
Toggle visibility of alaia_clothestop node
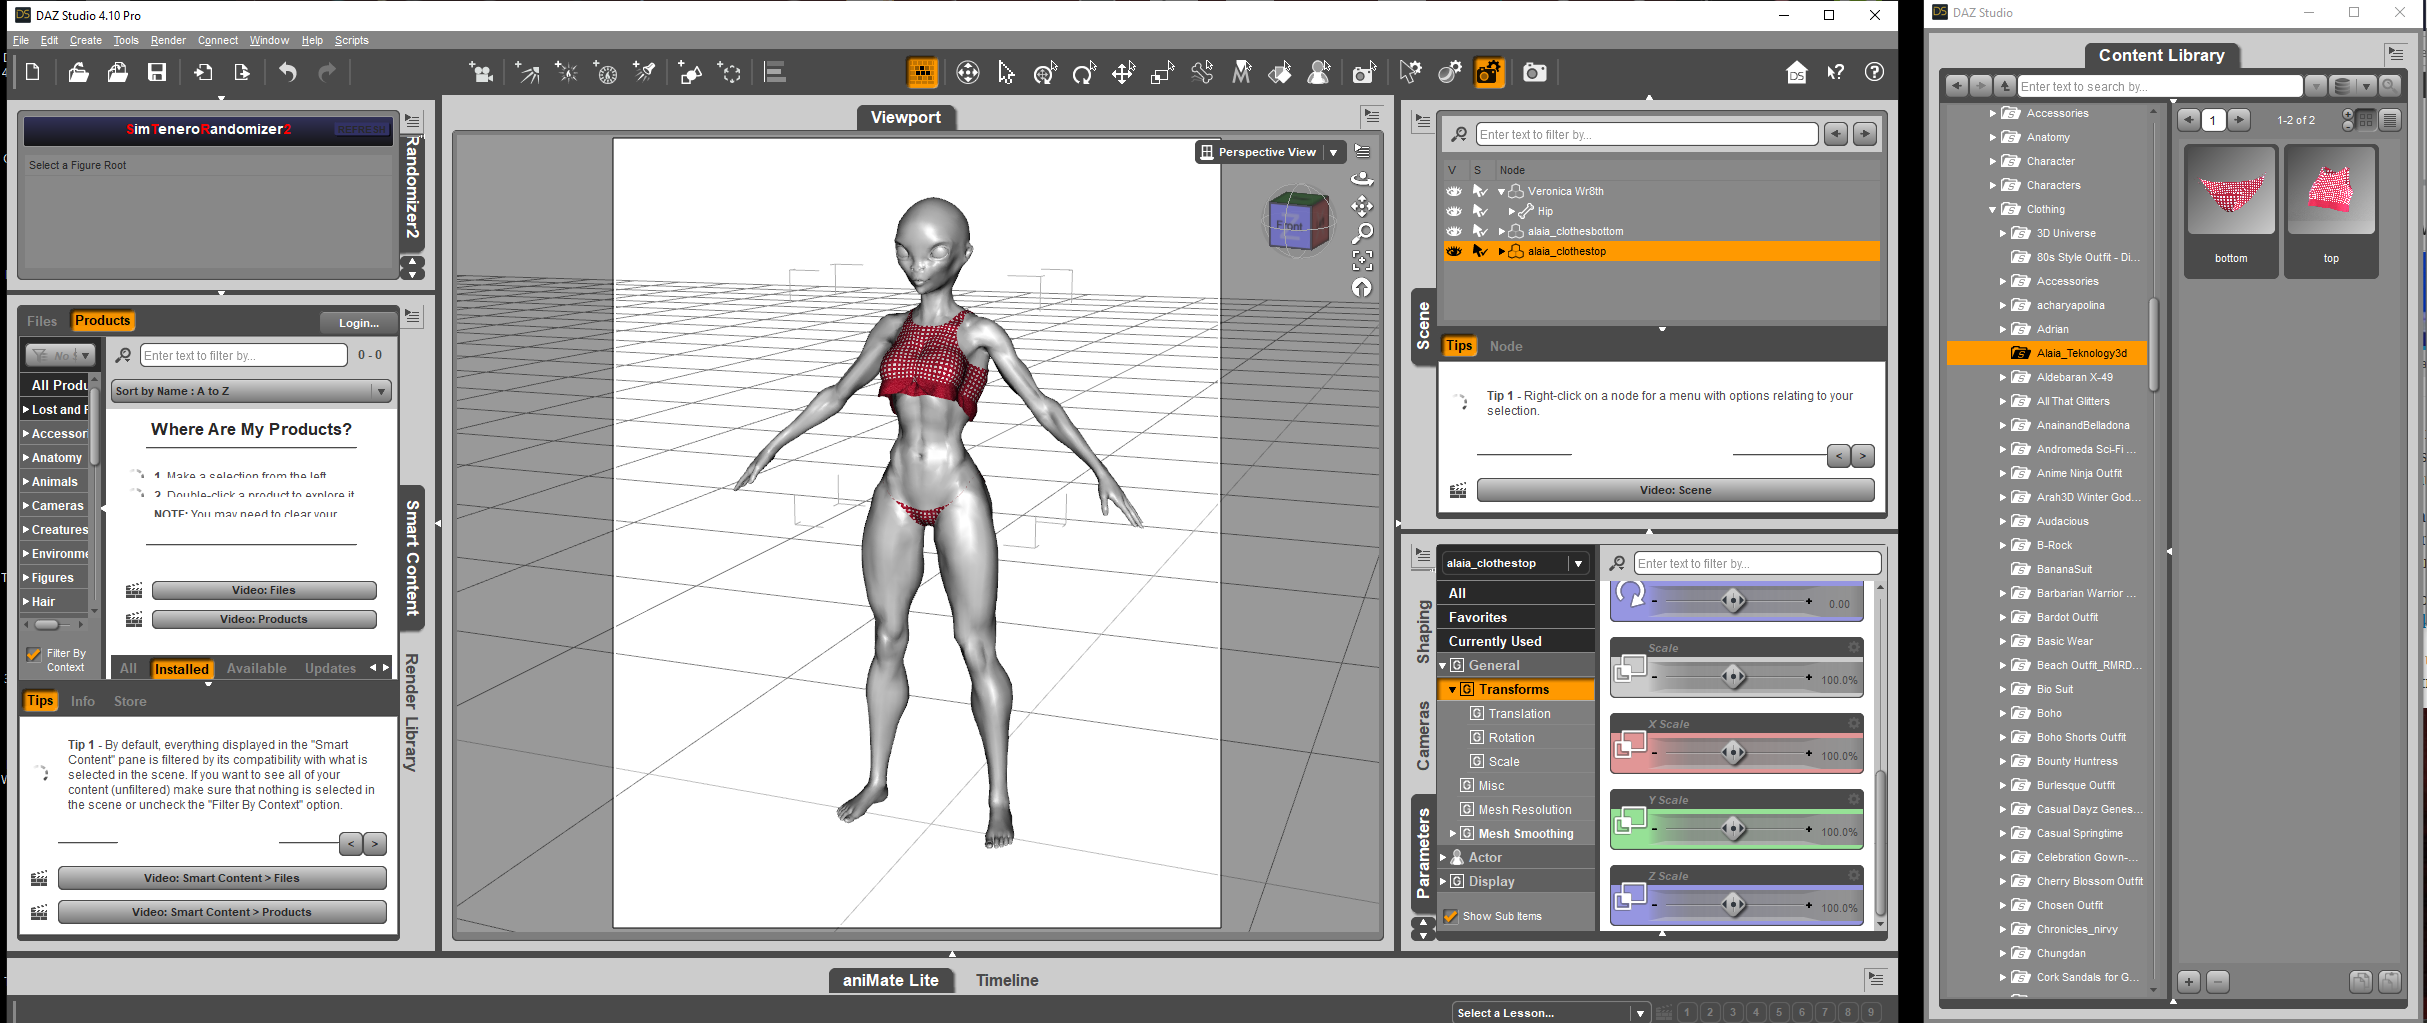1454,251
